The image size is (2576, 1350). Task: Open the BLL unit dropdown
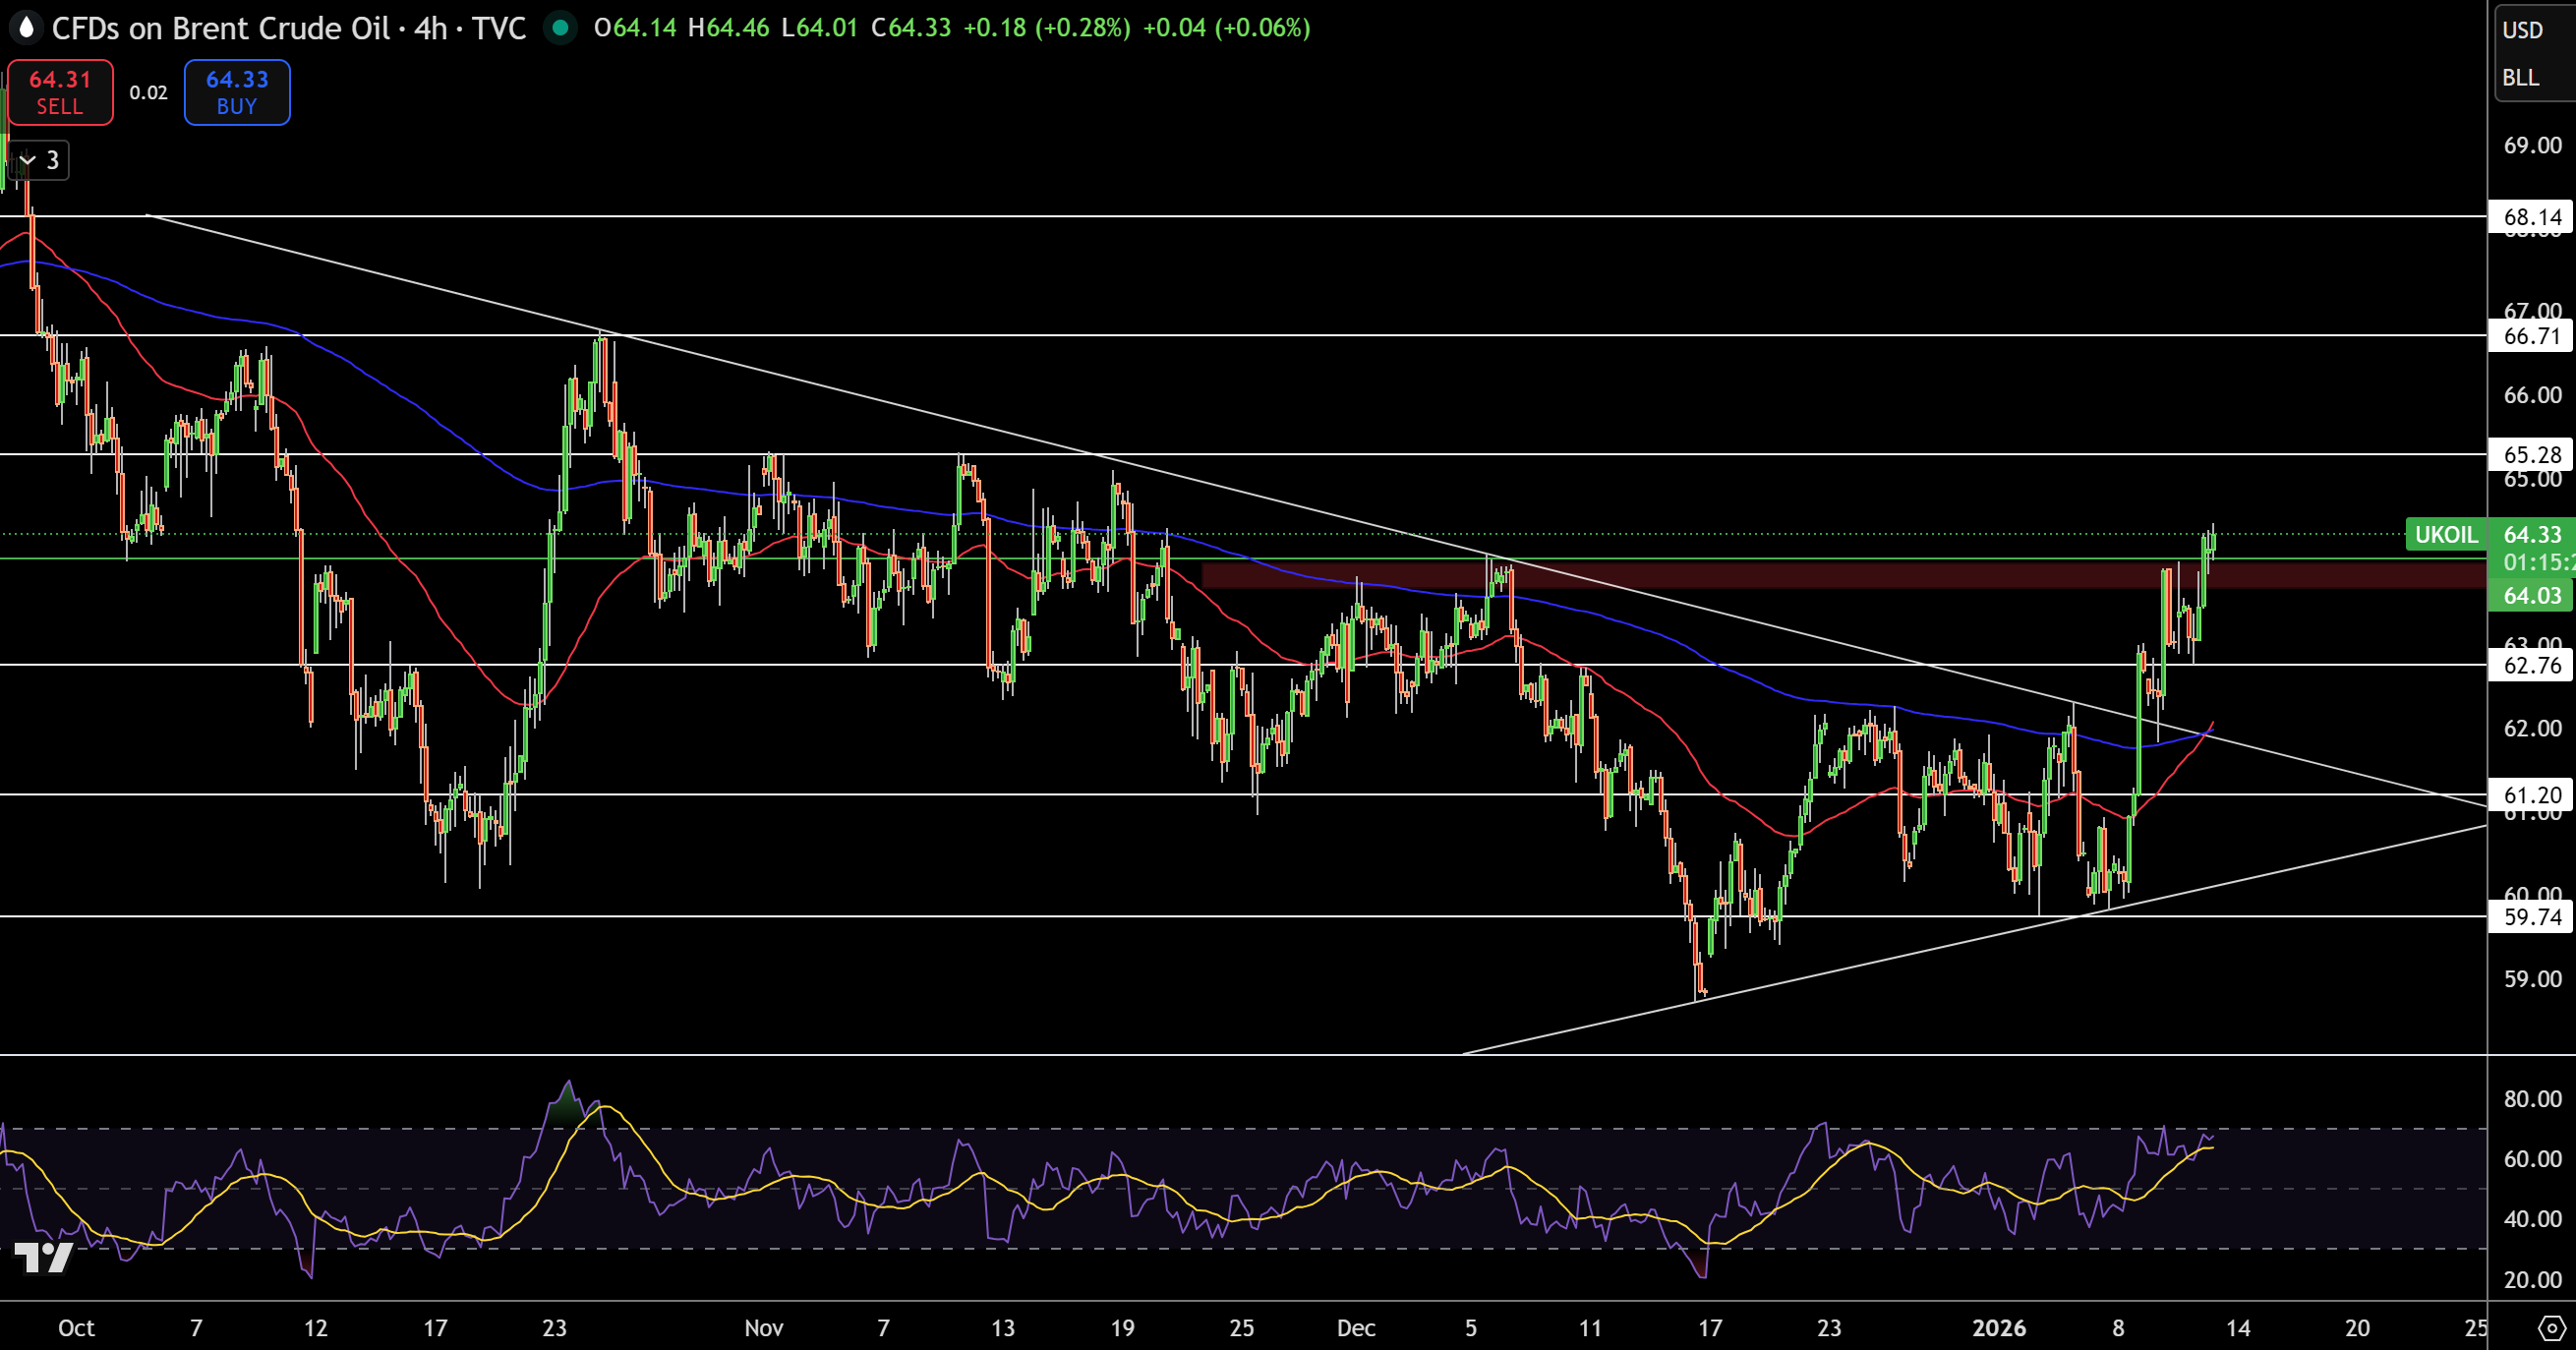tap(2520, 78)
